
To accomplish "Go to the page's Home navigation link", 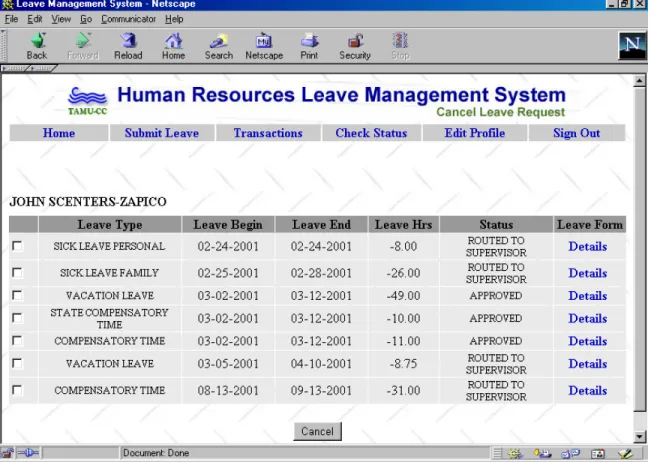I will click(59, 133).
